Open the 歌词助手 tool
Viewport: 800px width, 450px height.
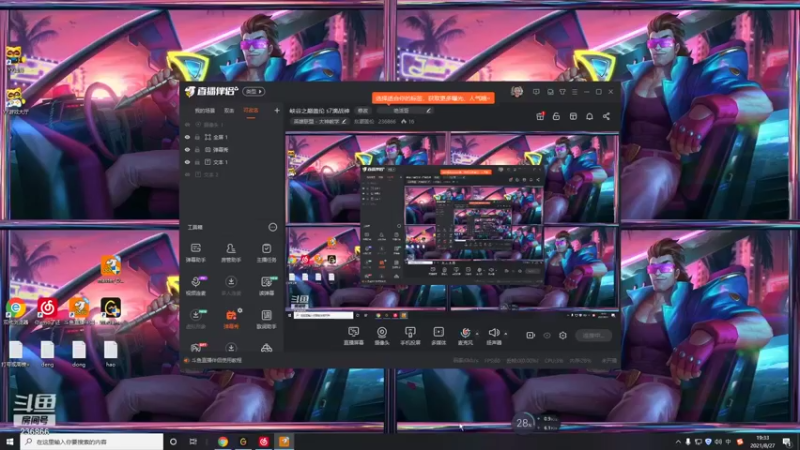coord(266,319)
